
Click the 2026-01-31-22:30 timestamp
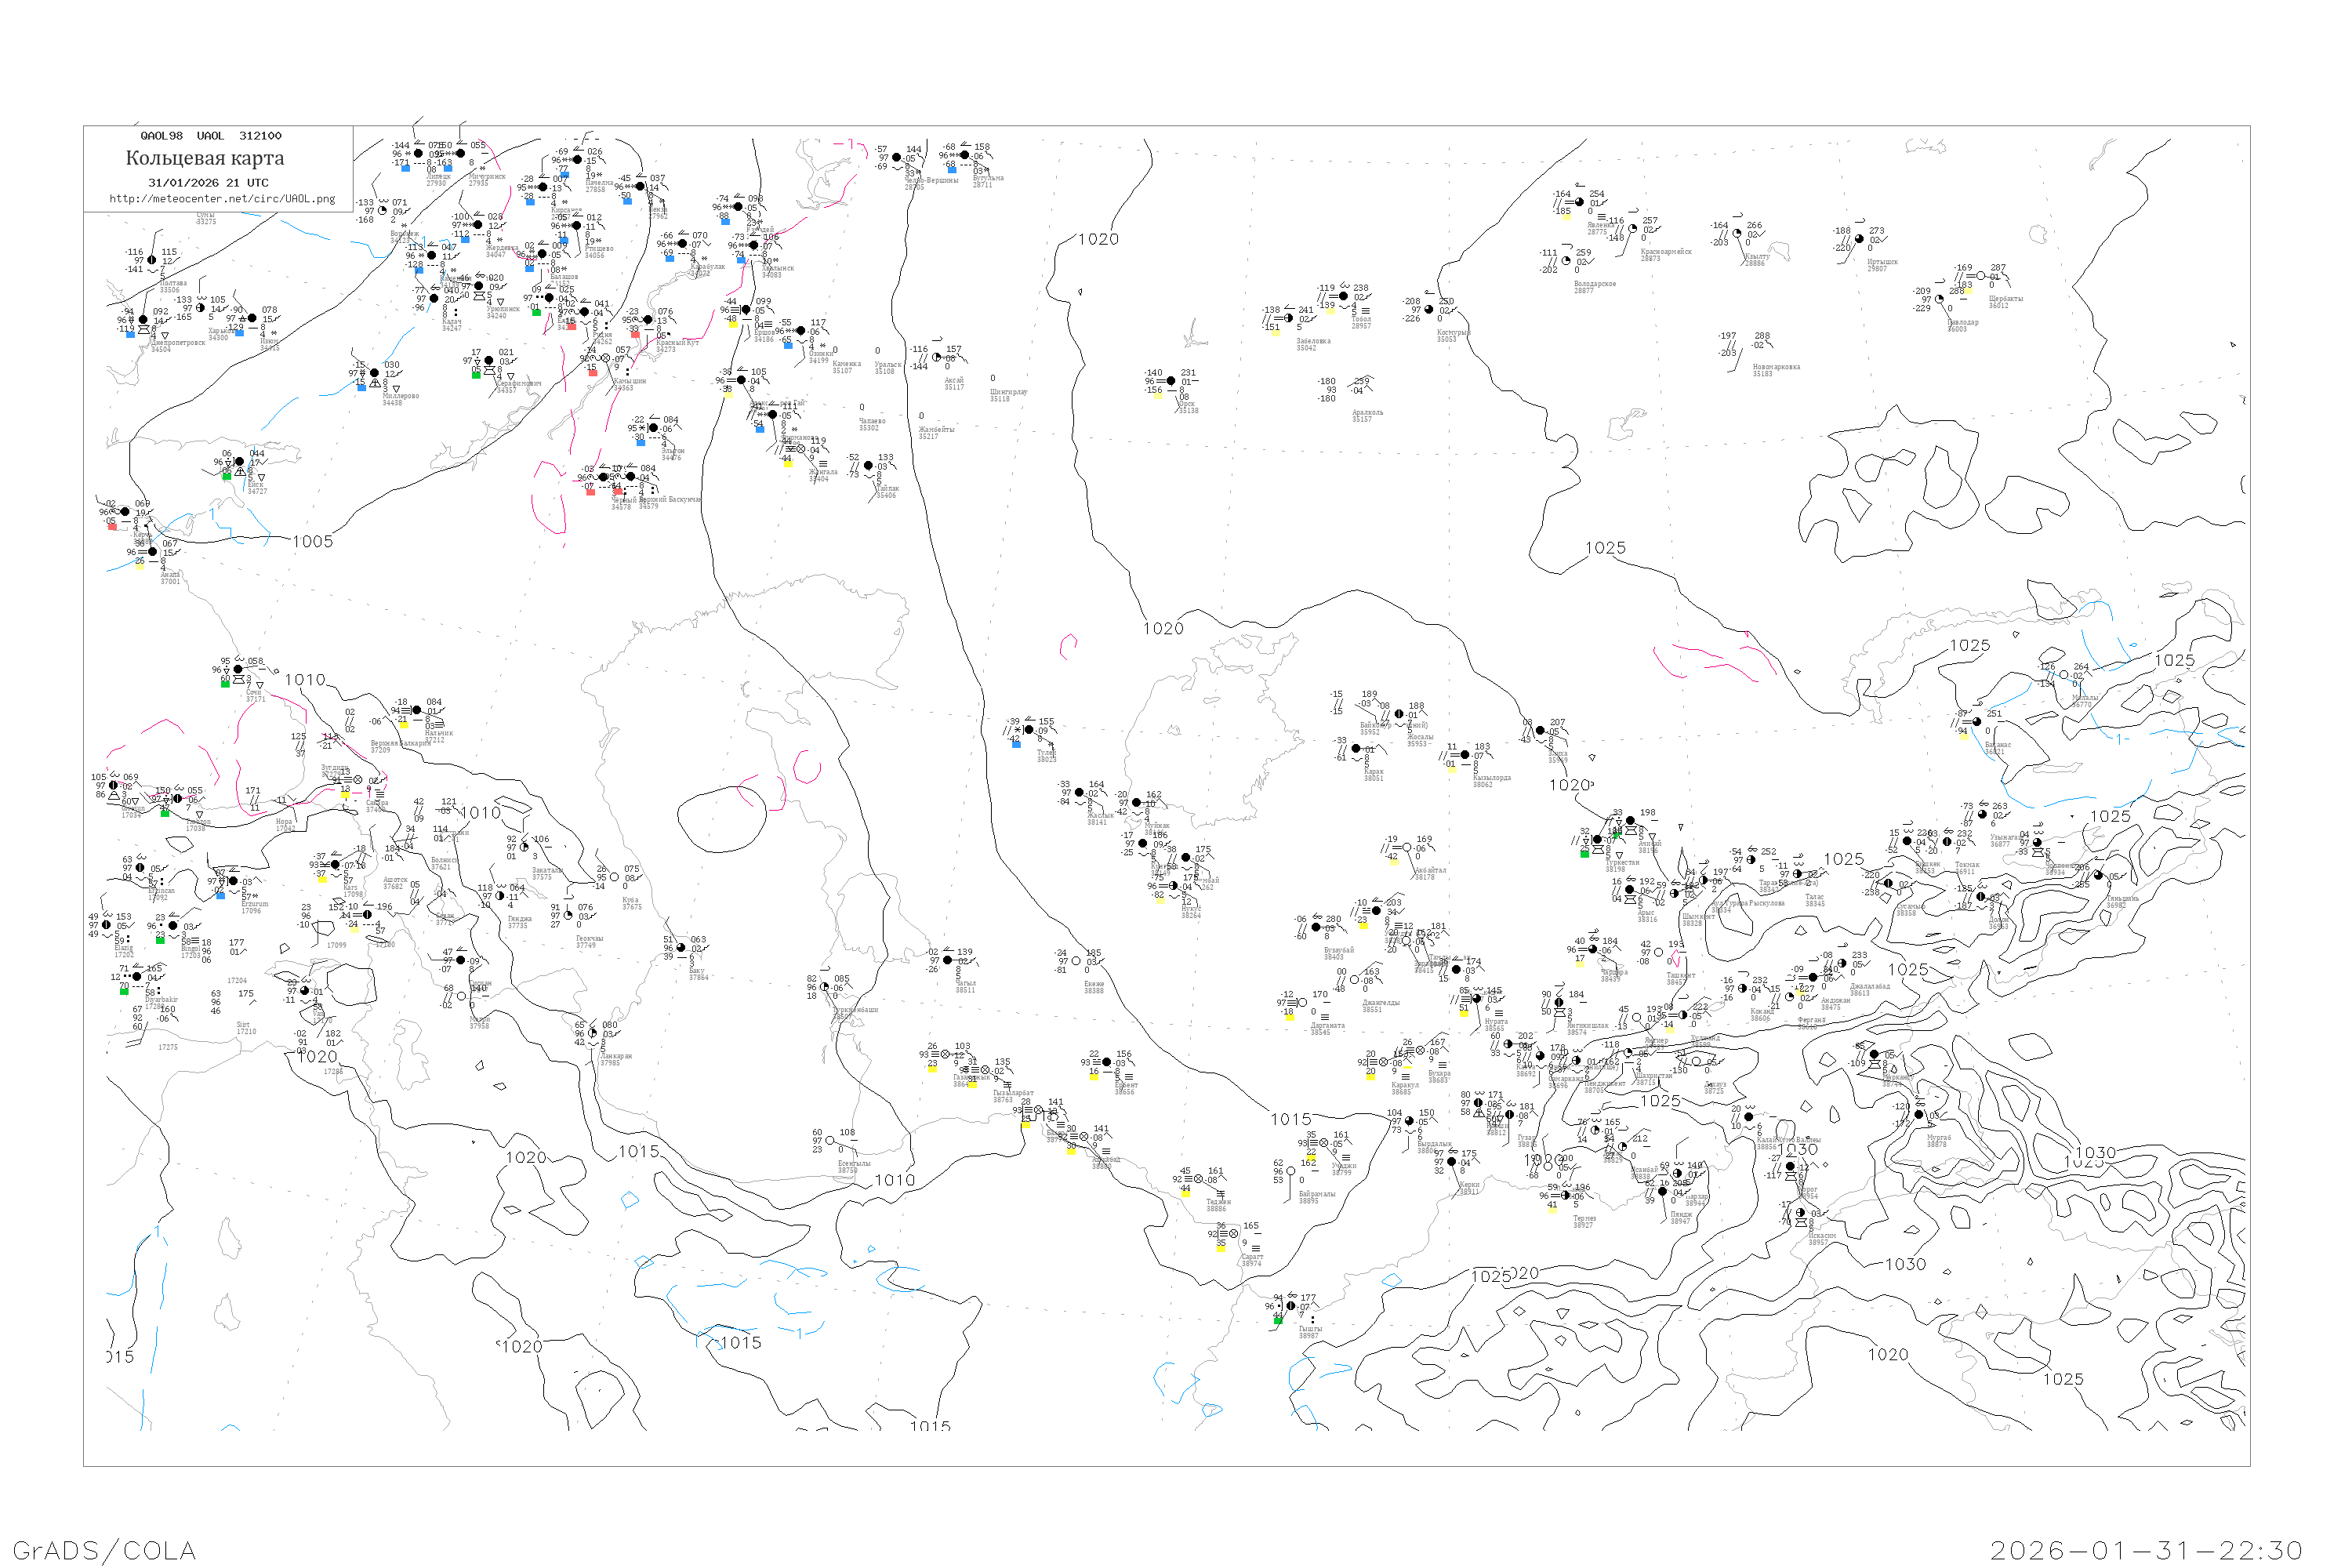(x=2146, y=1550)
